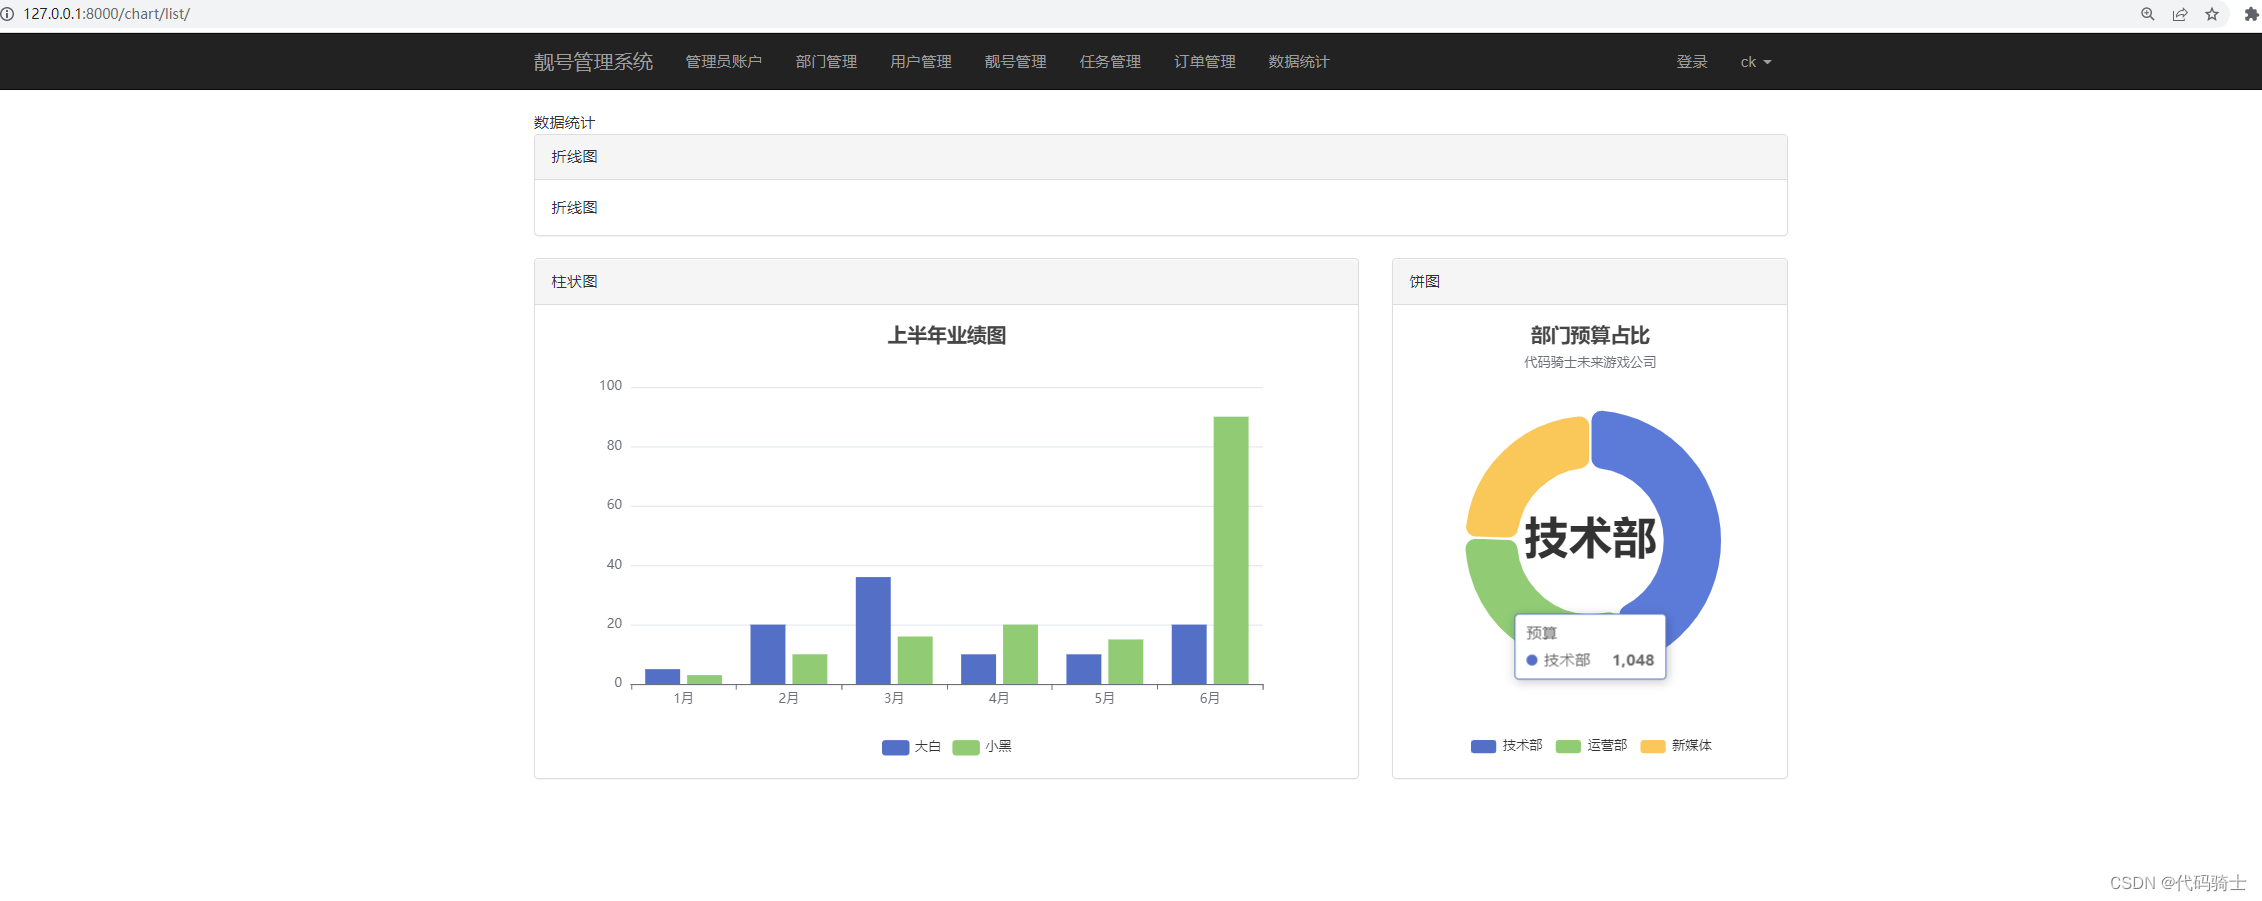
Task: Click the 数据统计 page heading
Action: [x=564, y=123]
